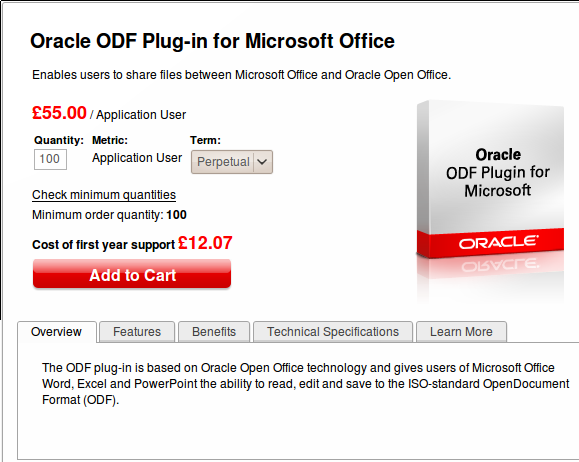Click the red ORACLE logo on product box
Image resolution: width=579 pixels, height=462 pixels.
(x=499, y=242)
